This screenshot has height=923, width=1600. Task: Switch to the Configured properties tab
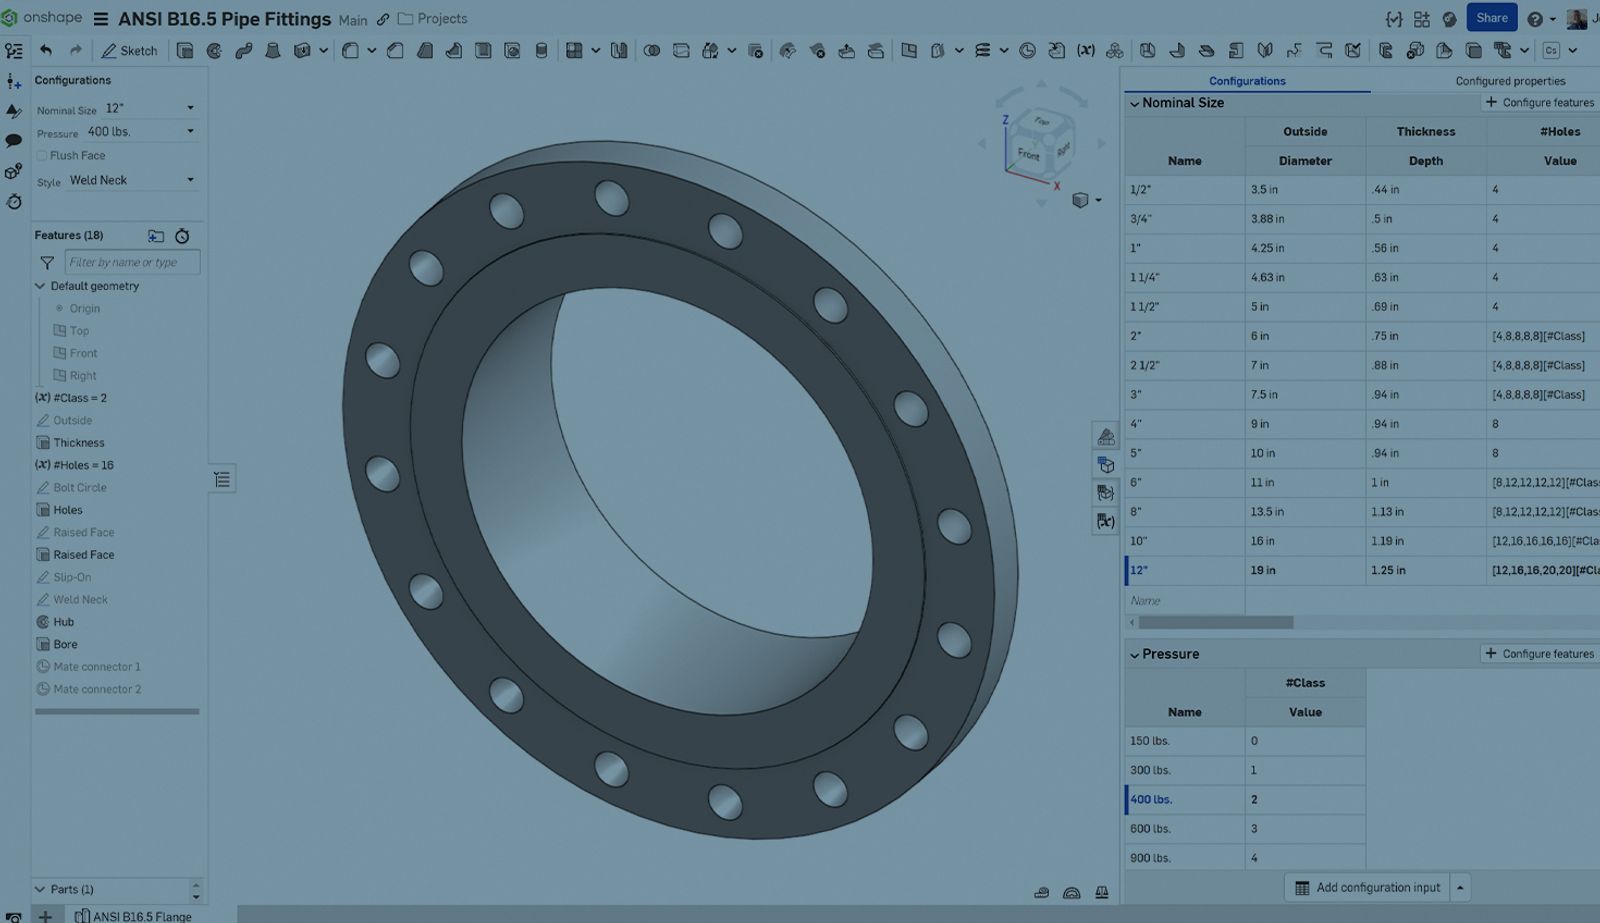coord(1510,81)
